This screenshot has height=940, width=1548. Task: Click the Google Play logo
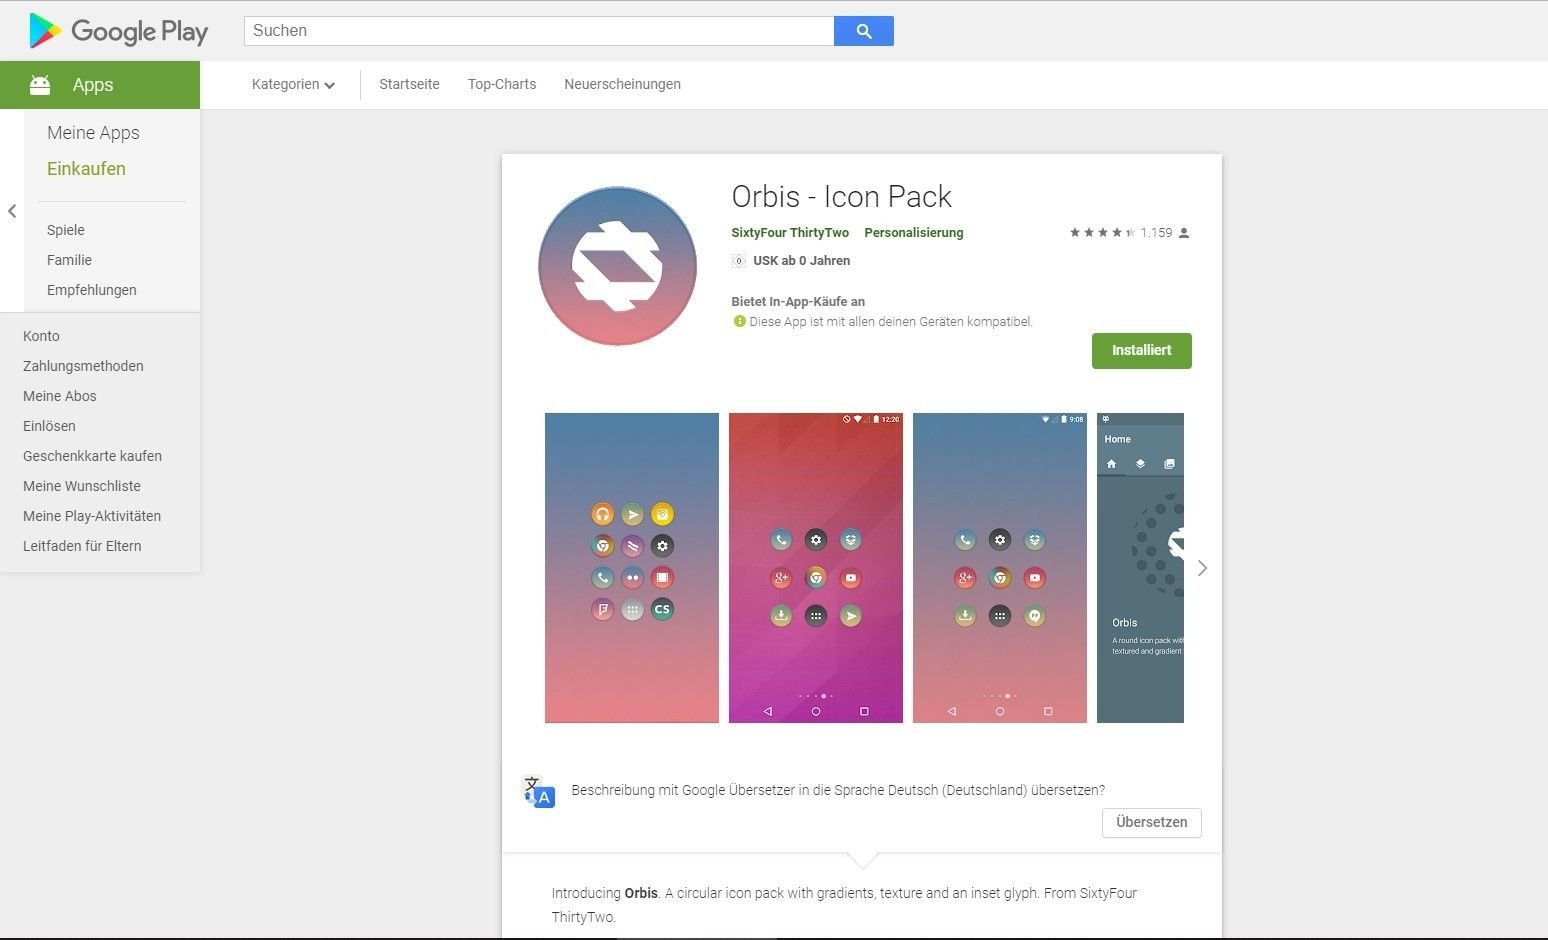tap(119, 31)
